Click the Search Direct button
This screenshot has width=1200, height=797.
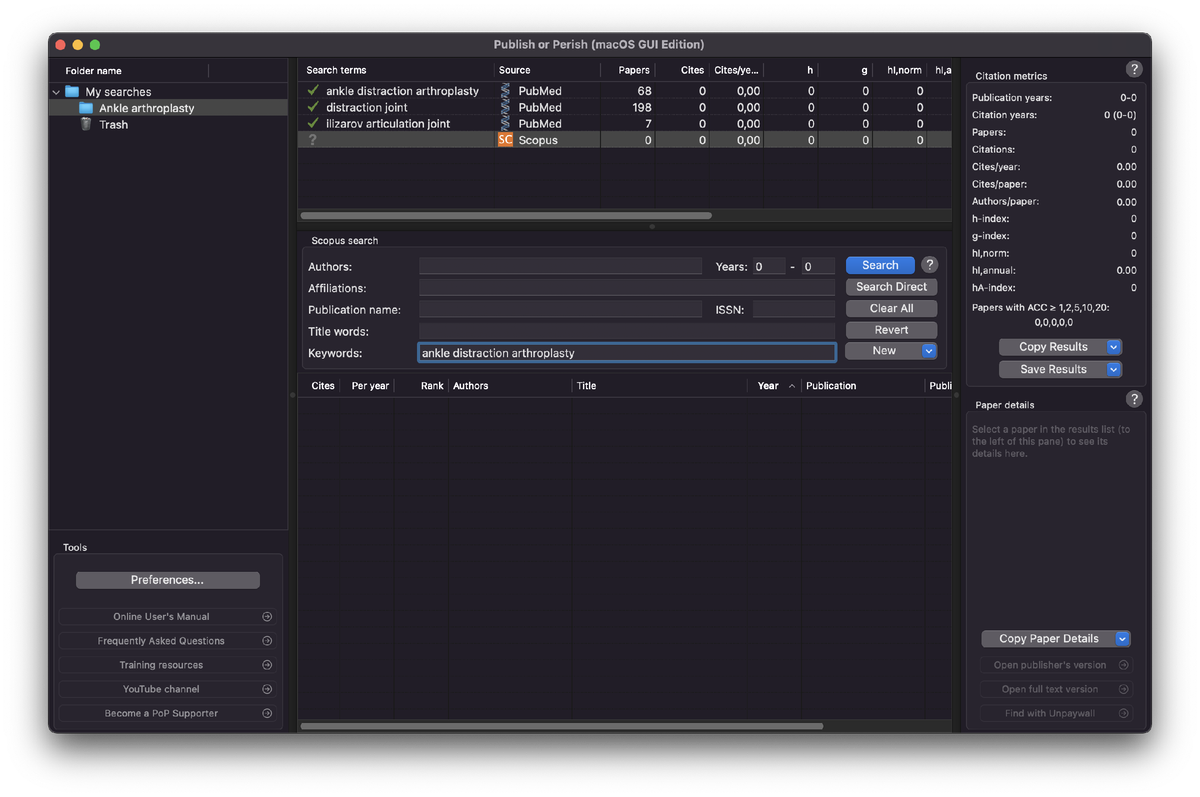892,287
